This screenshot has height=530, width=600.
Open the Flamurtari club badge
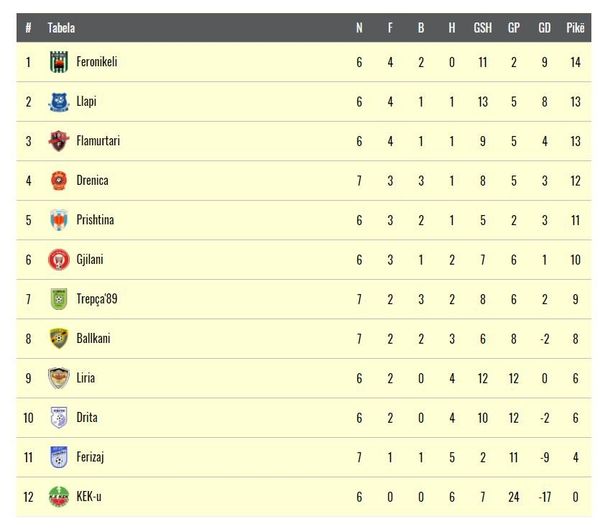point(59,141)
